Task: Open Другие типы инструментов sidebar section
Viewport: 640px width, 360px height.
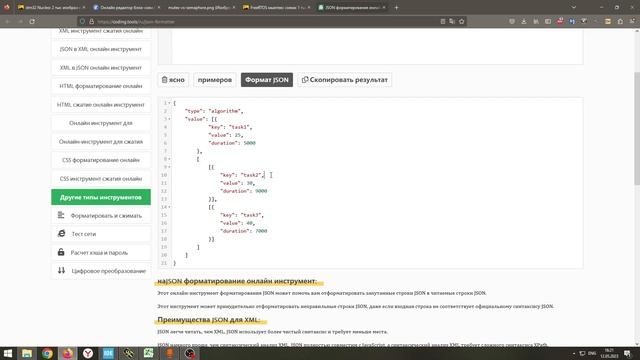Action: pos(101,197)
